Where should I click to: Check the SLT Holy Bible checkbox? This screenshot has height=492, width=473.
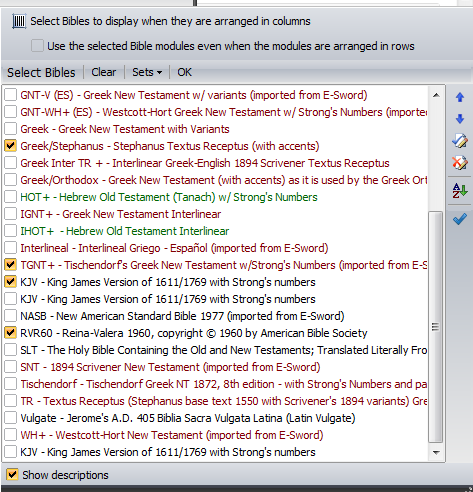point(11,350)
